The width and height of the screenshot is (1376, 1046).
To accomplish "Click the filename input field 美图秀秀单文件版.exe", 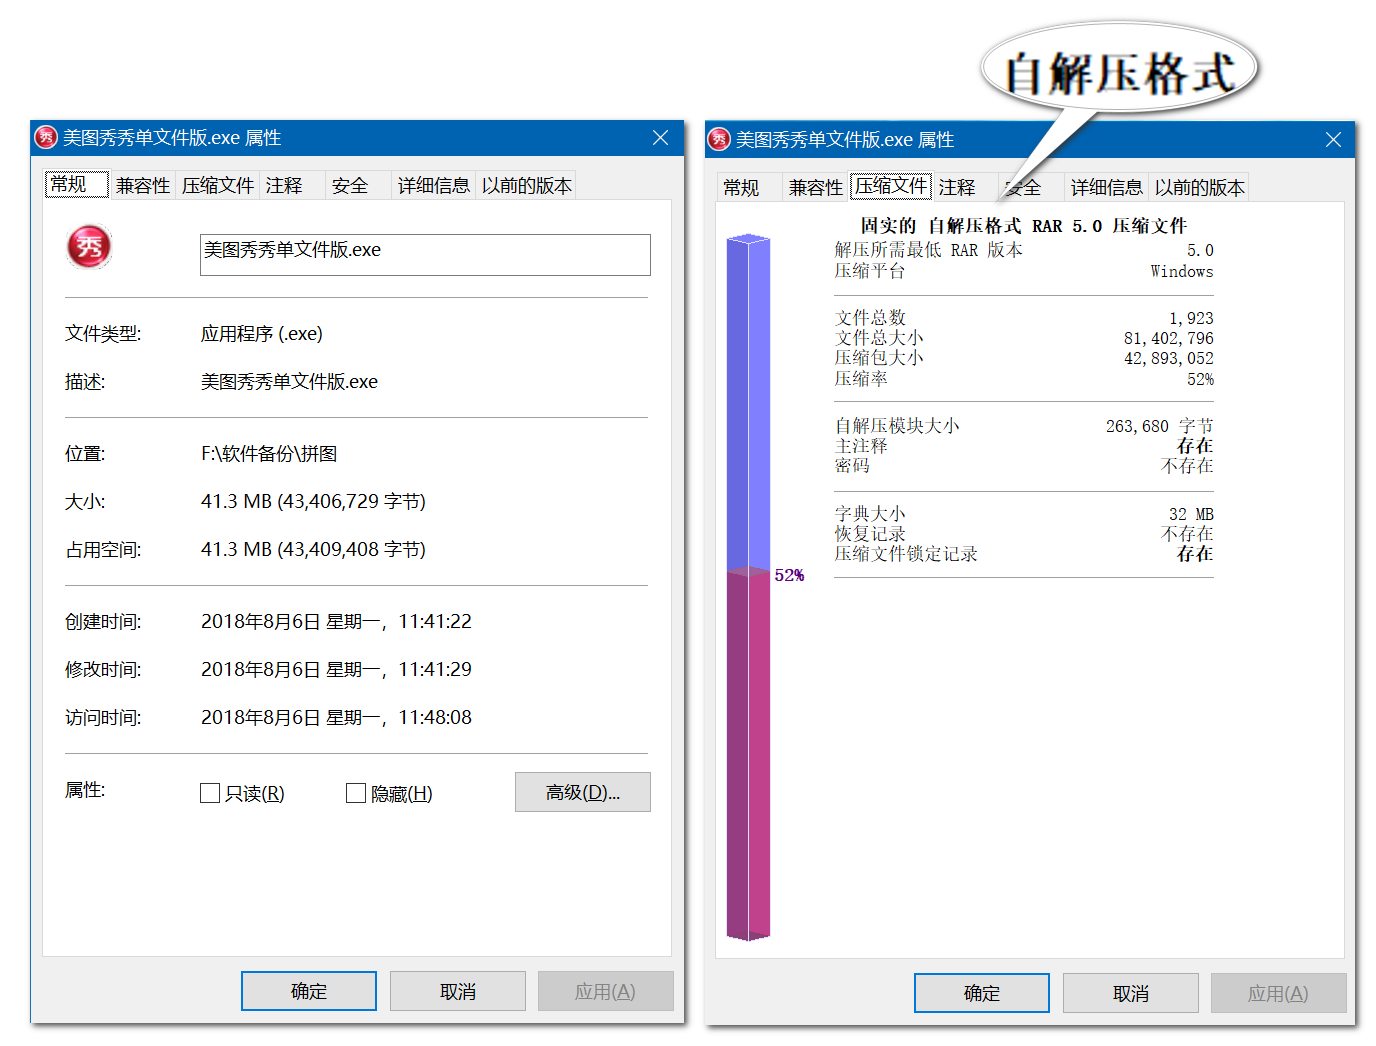I will pyautogui.click(x=425, y=255).
